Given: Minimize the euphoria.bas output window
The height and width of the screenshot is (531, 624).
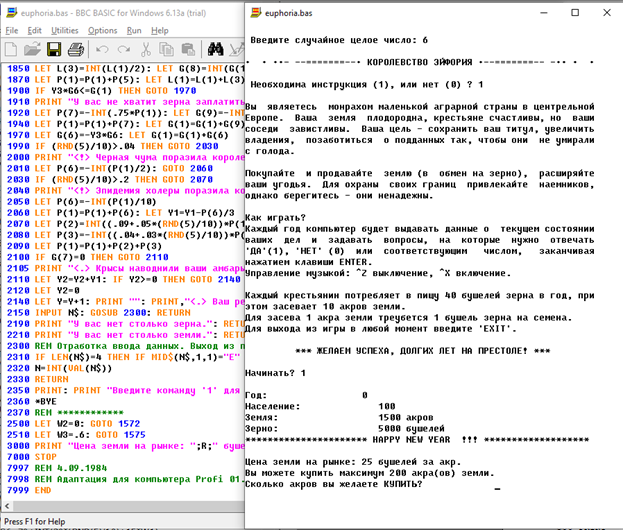Looking at the screenshot, I should [x=544, y=13].
